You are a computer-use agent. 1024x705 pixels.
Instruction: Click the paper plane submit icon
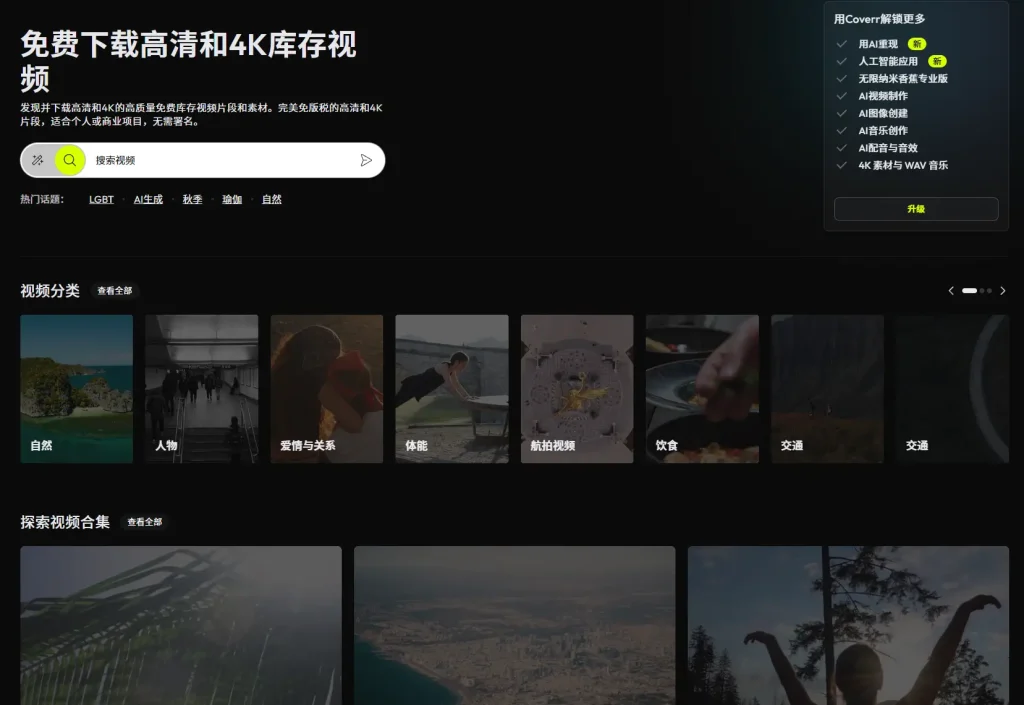pos(366,160)
